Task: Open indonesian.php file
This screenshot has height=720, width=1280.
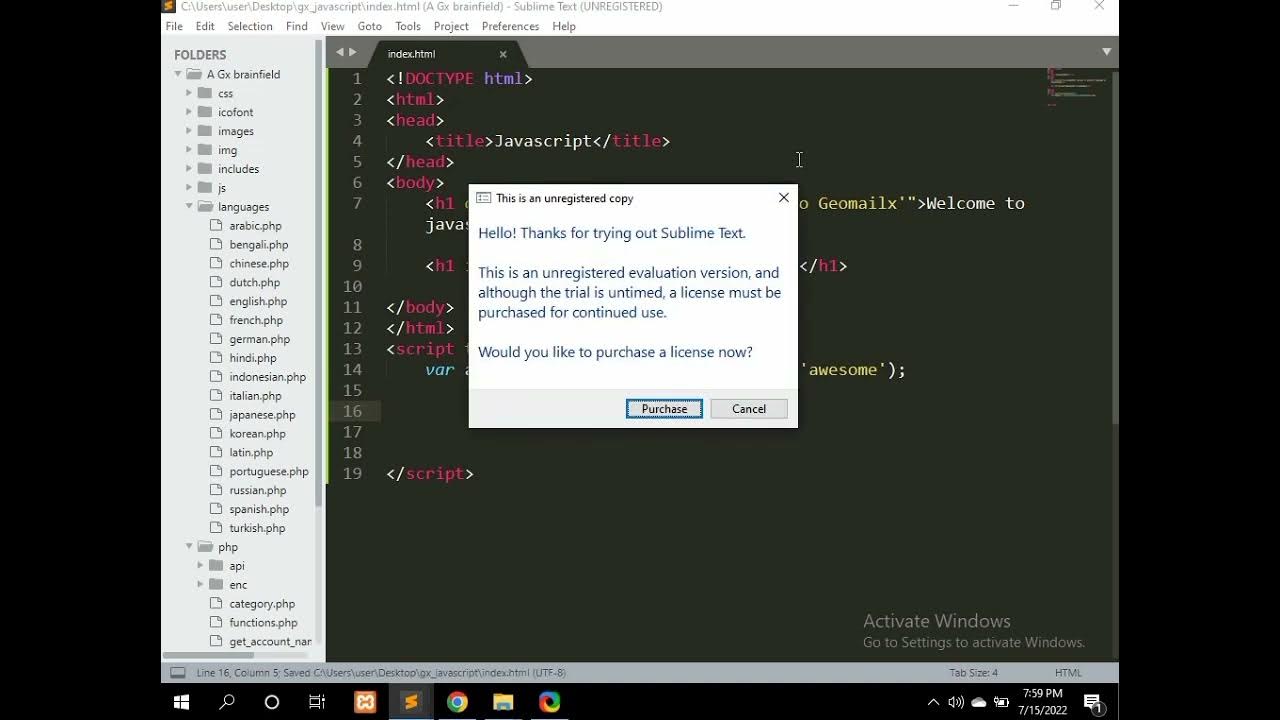Action: (267, 377)
